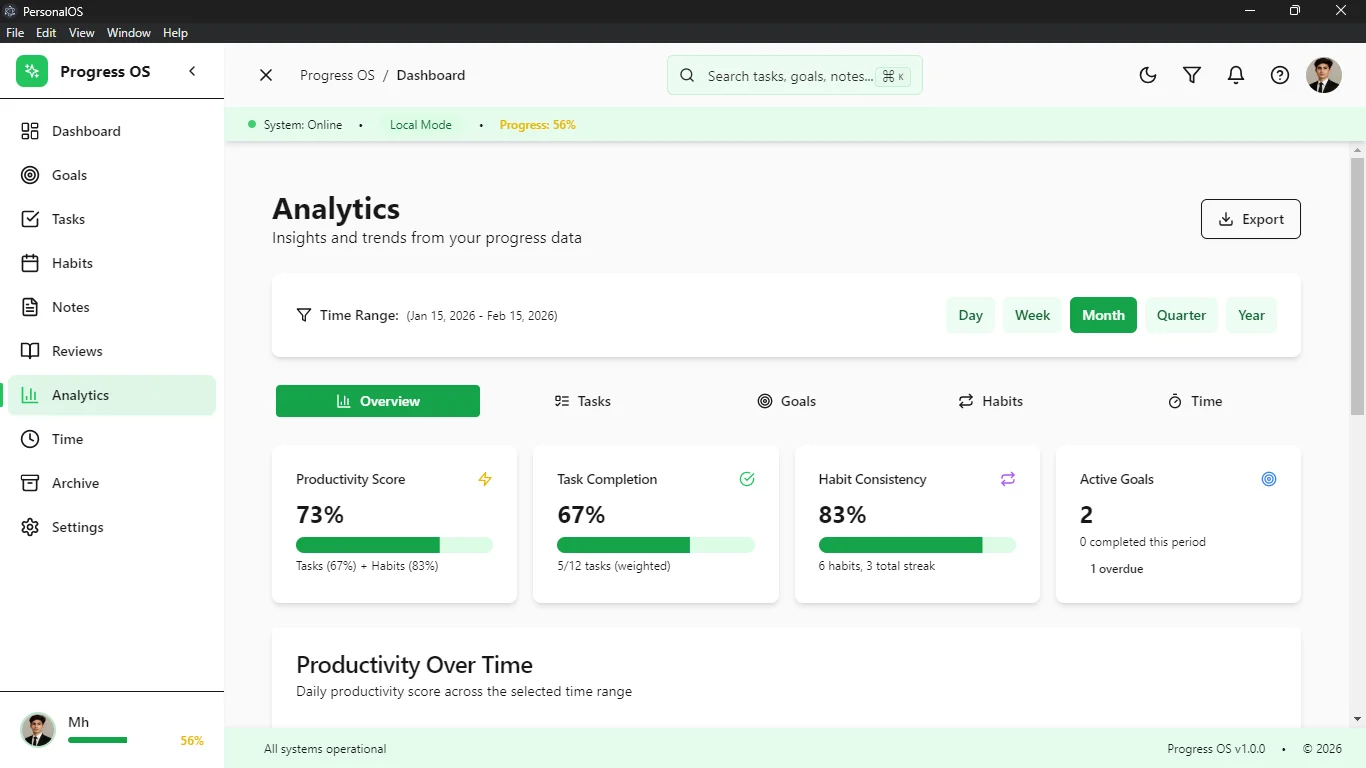Go to Dashboard in the sidebar
Screen dimensions: 1366x768
(x=112, y=131)
